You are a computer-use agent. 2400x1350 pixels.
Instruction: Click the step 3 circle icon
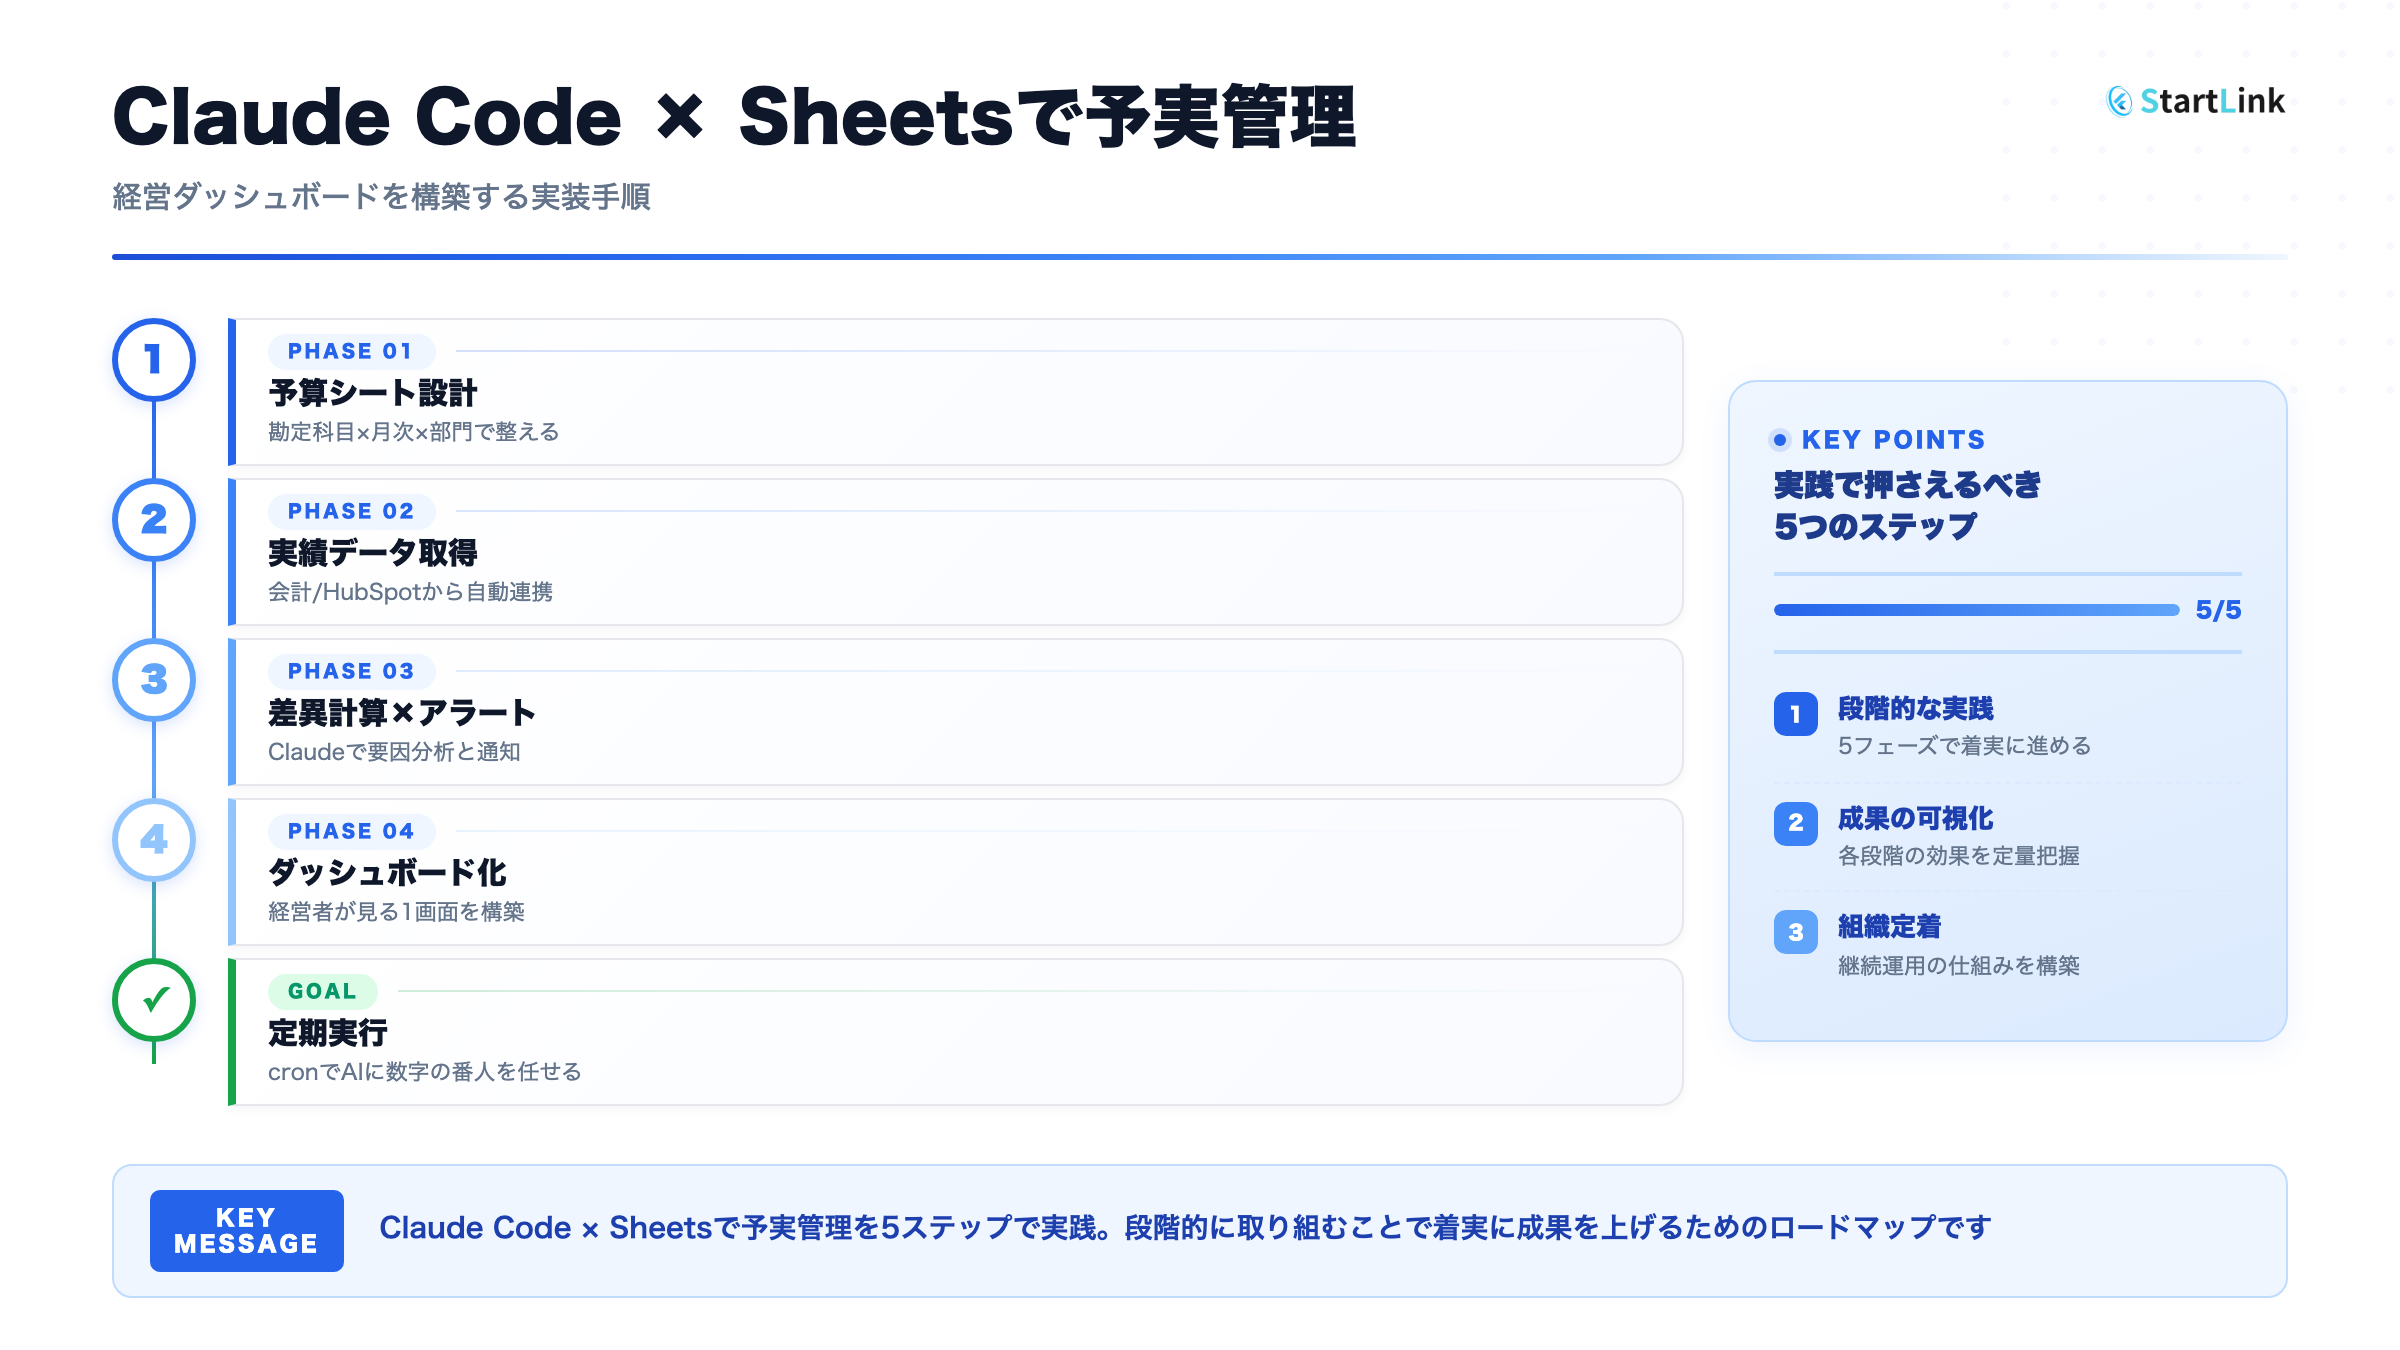(x=154, y=680)
